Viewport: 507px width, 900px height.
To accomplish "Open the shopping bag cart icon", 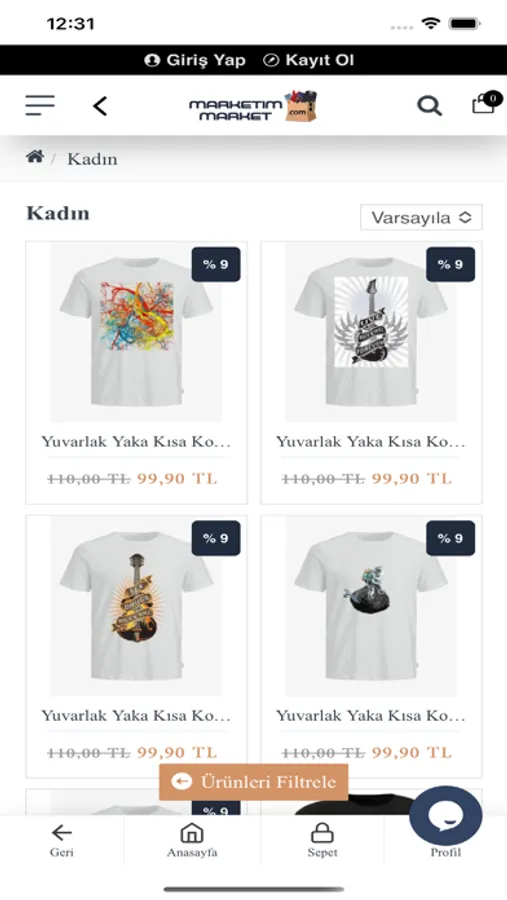I will point(486,103).
